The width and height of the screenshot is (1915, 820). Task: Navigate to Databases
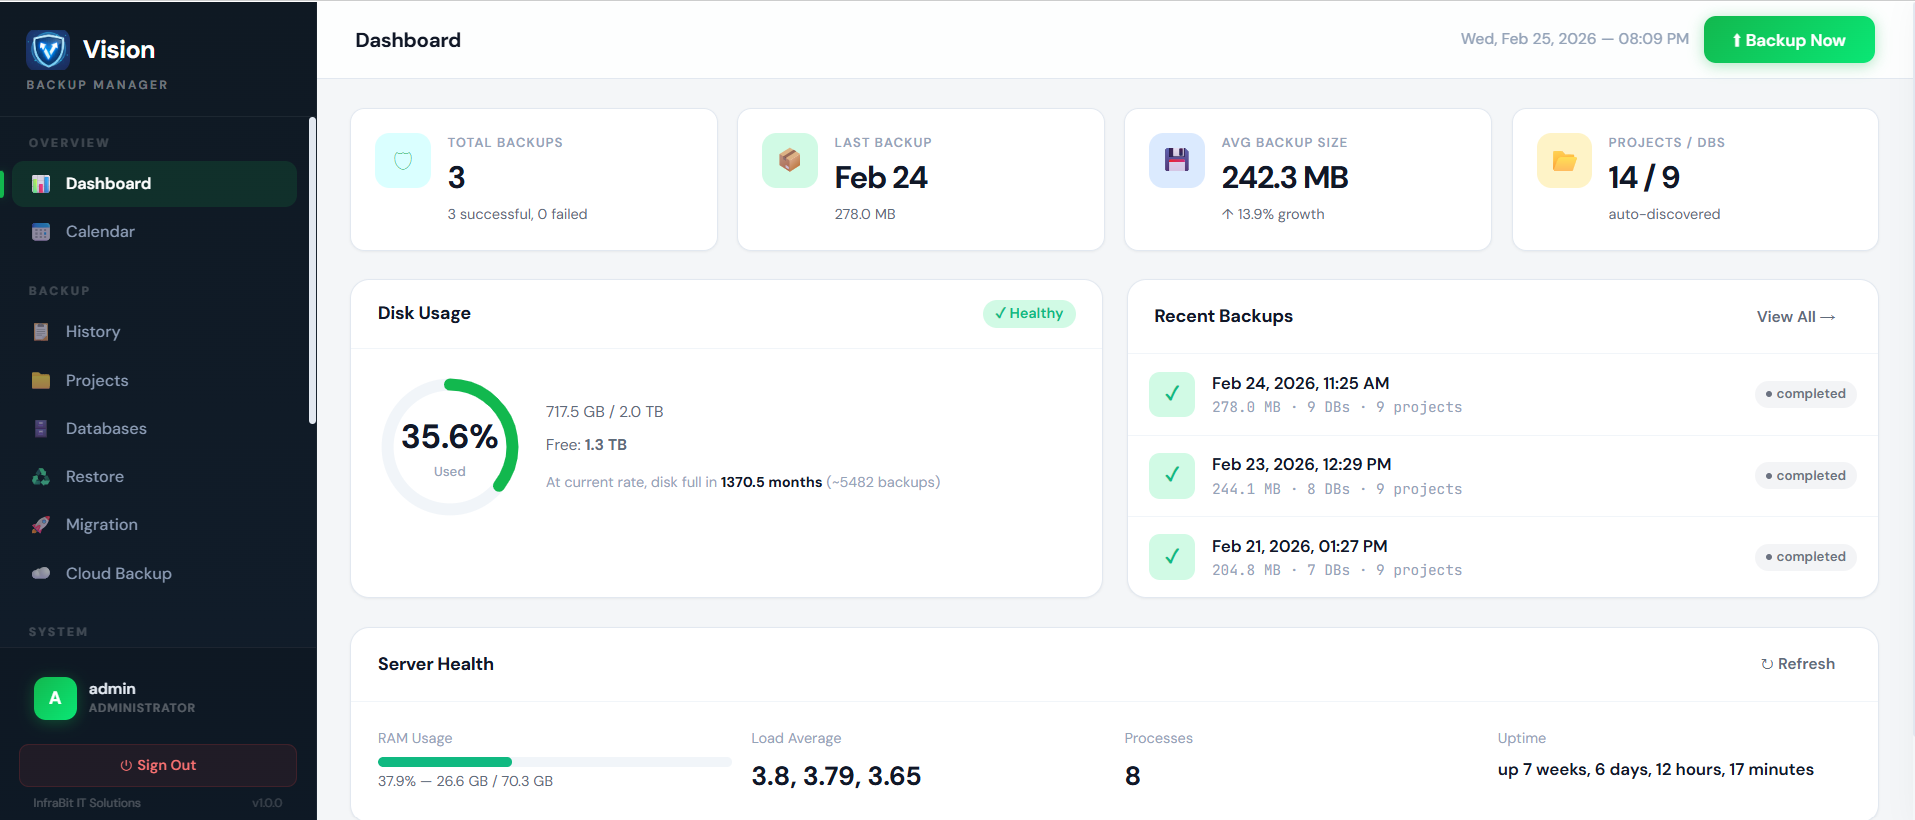tap(154, 429)
